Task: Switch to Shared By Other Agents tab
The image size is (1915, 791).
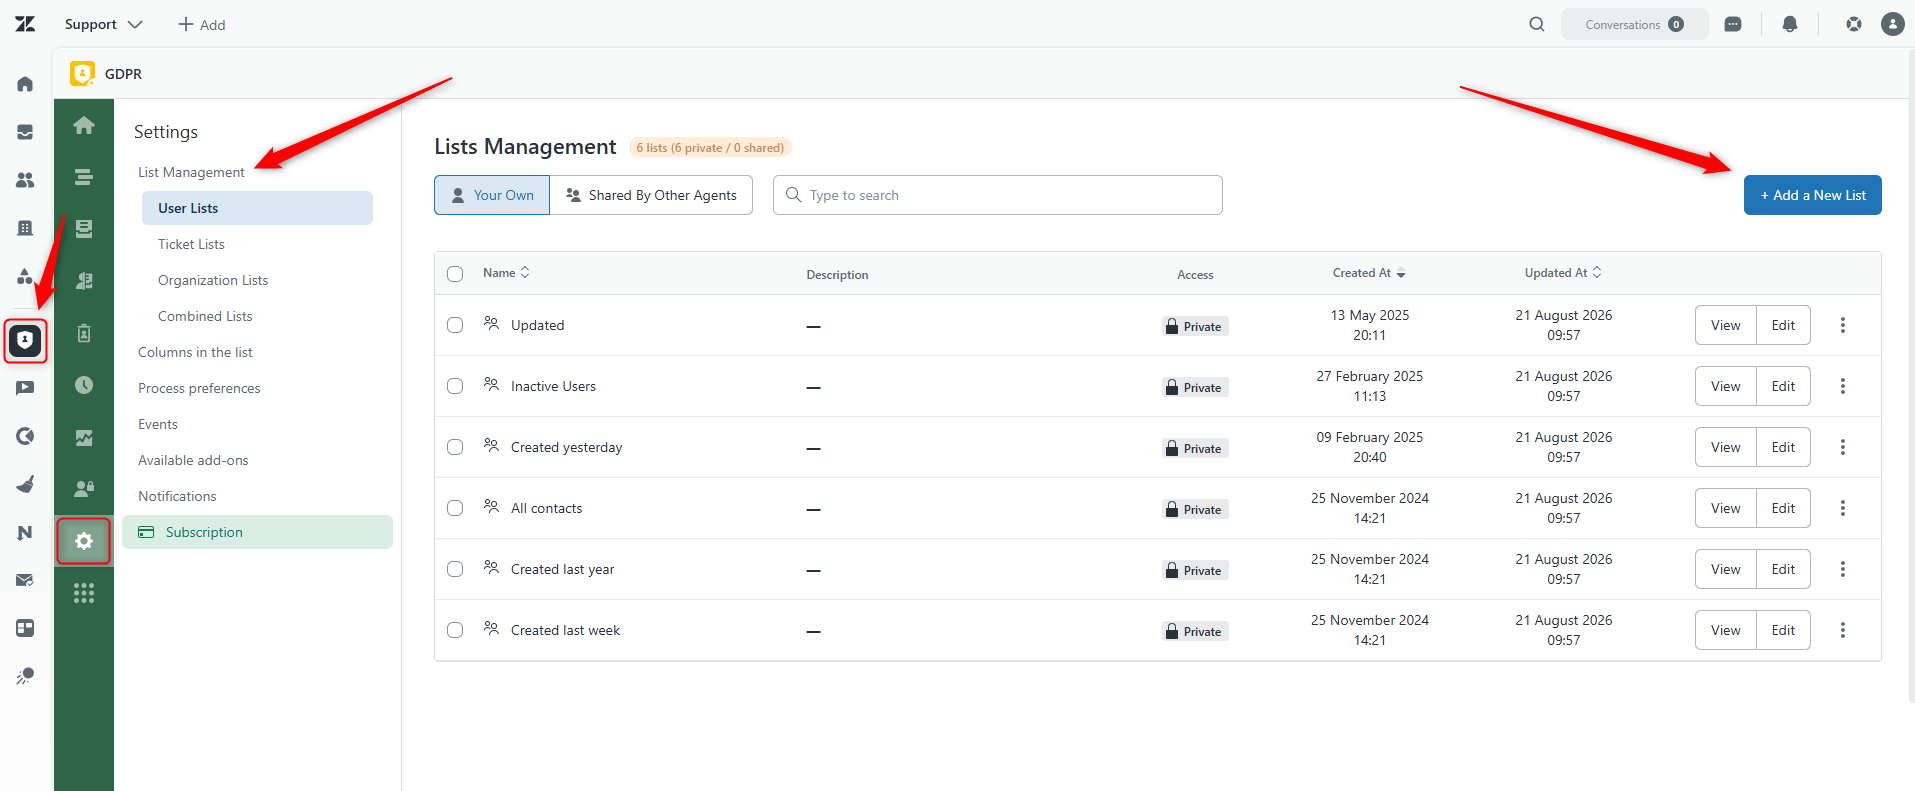Action: tap(651, 195)
